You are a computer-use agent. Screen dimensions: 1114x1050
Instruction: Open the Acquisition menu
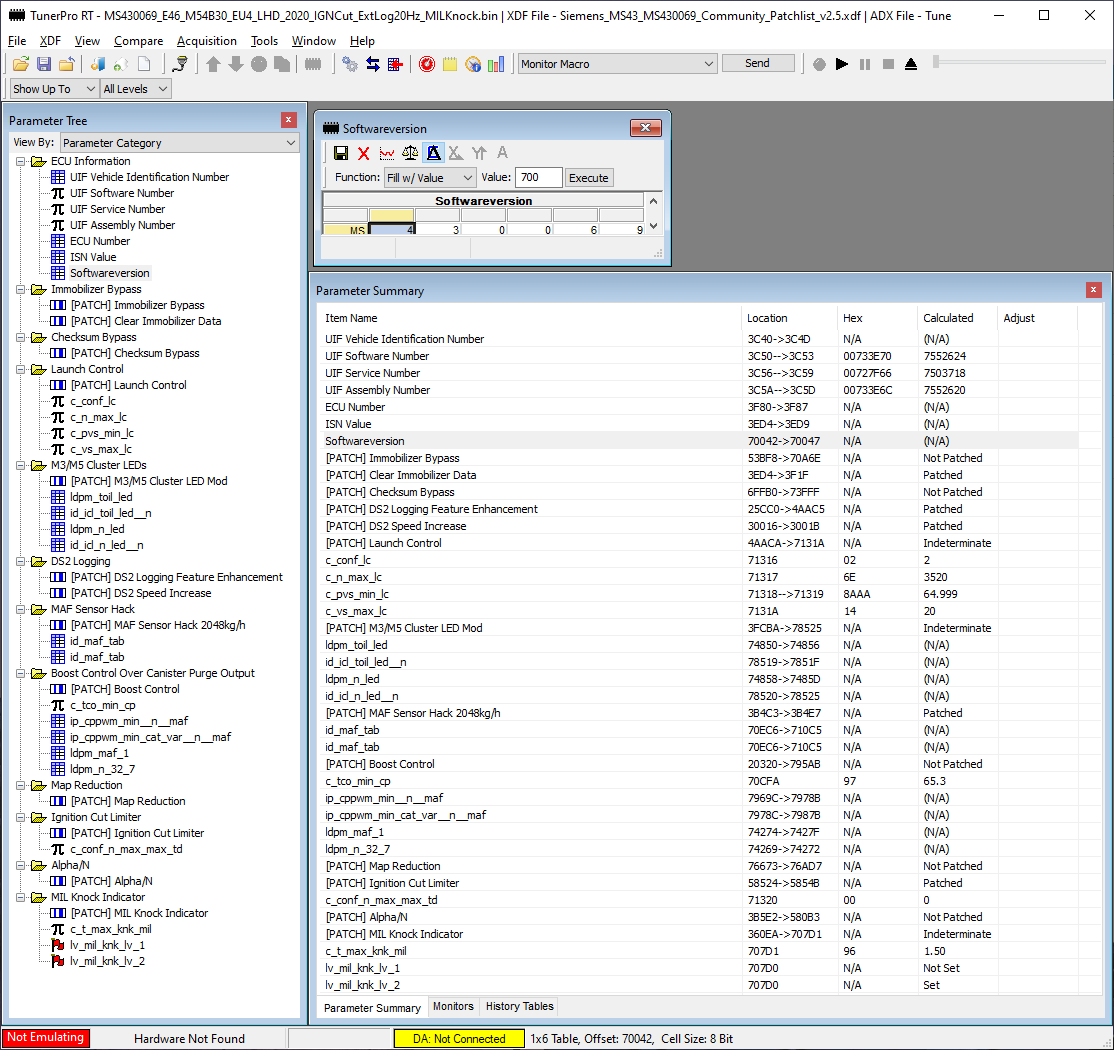[206, 41]
